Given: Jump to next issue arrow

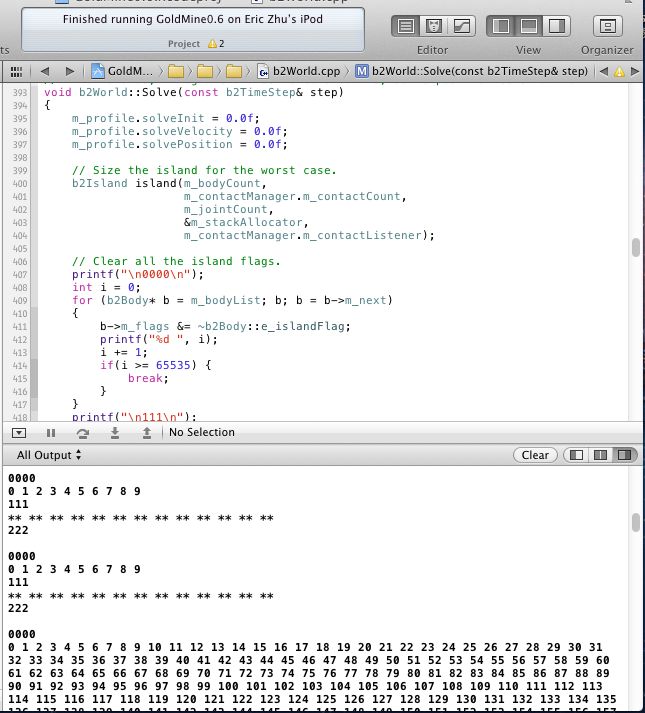Looking at the screenshot, I should 635,71.
